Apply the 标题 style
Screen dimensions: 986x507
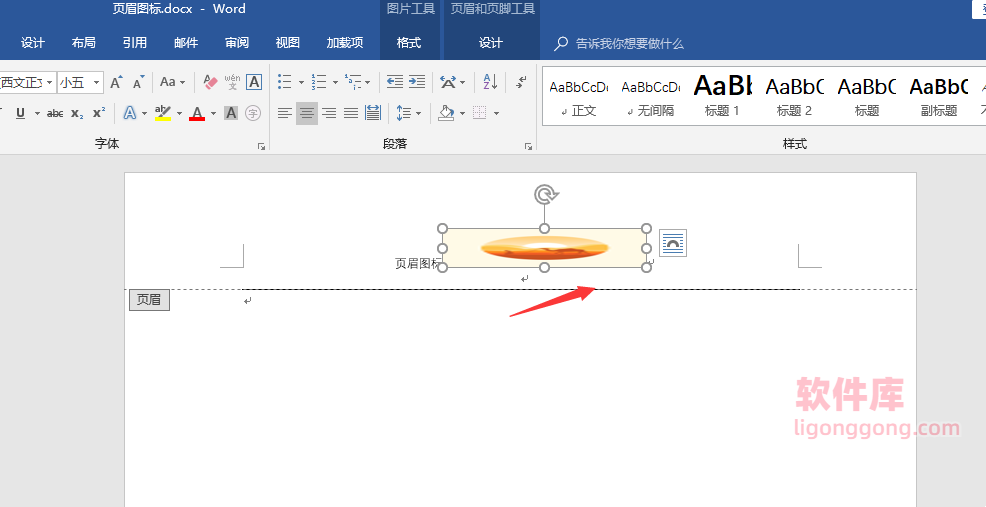click(867, 96)
